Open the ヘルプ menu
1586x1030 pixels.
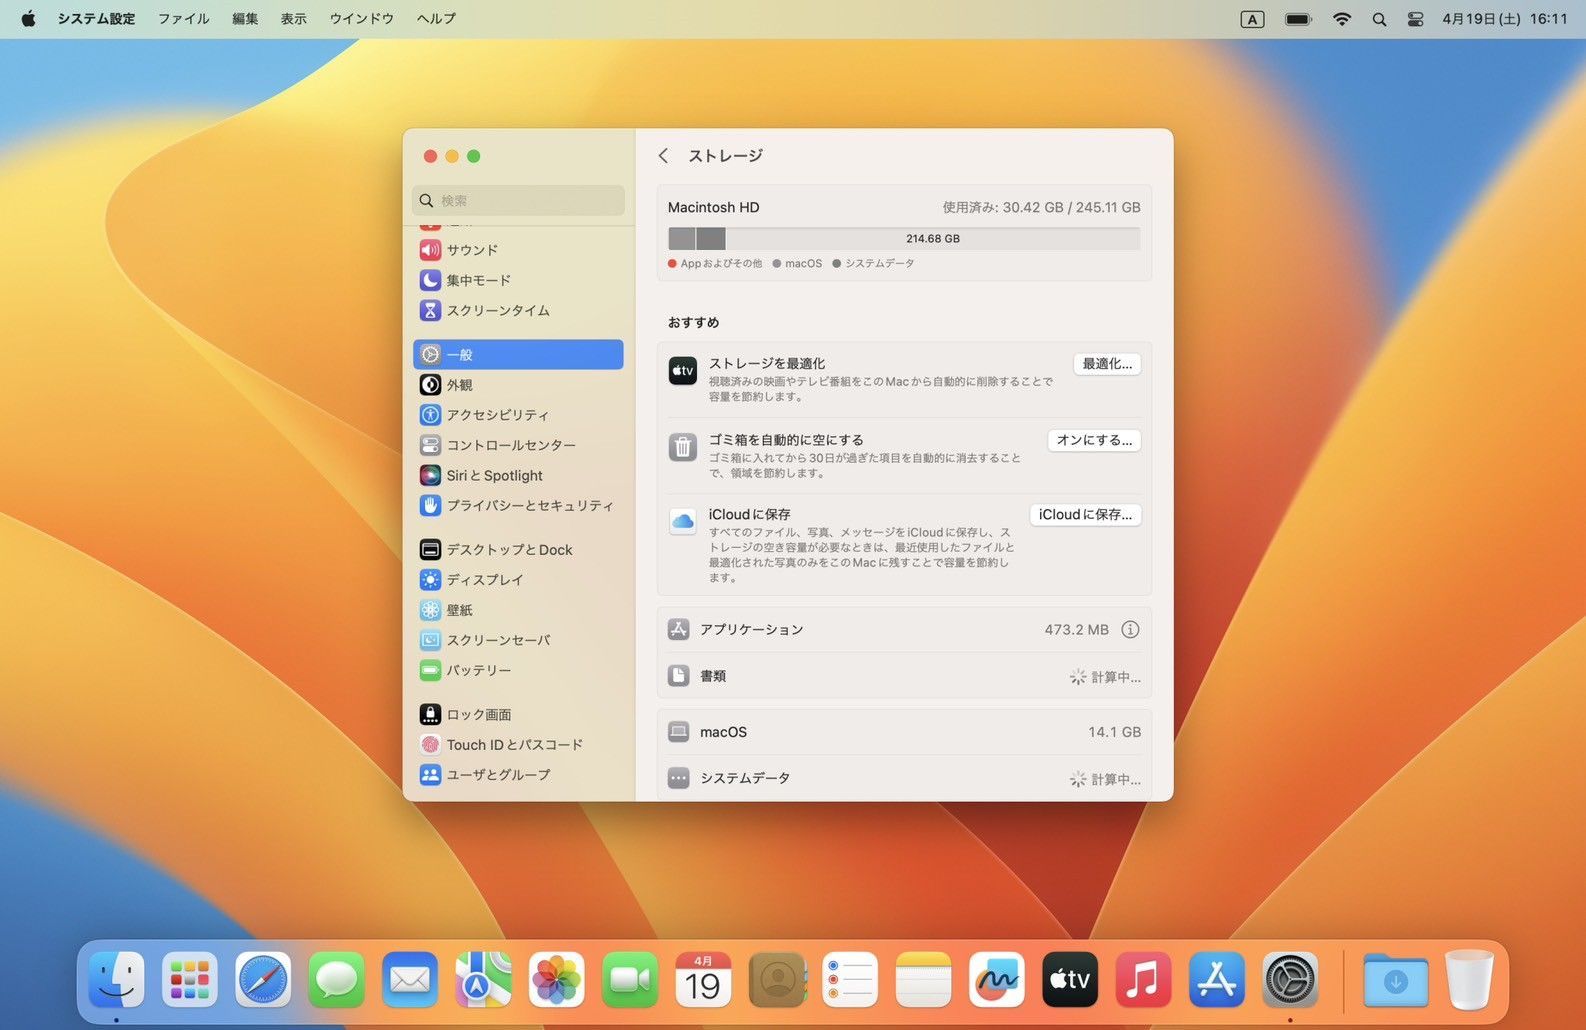point(436,18)
